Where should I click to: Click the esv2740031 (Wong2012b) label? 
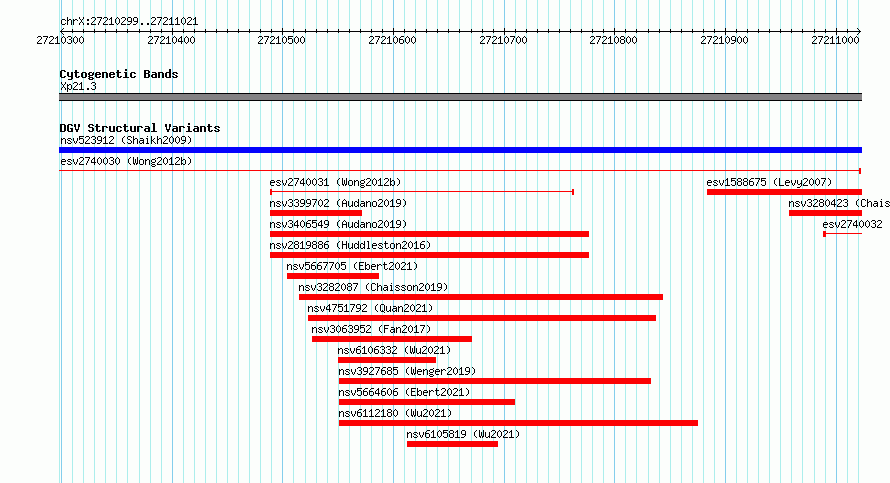[x=335, y=182]
